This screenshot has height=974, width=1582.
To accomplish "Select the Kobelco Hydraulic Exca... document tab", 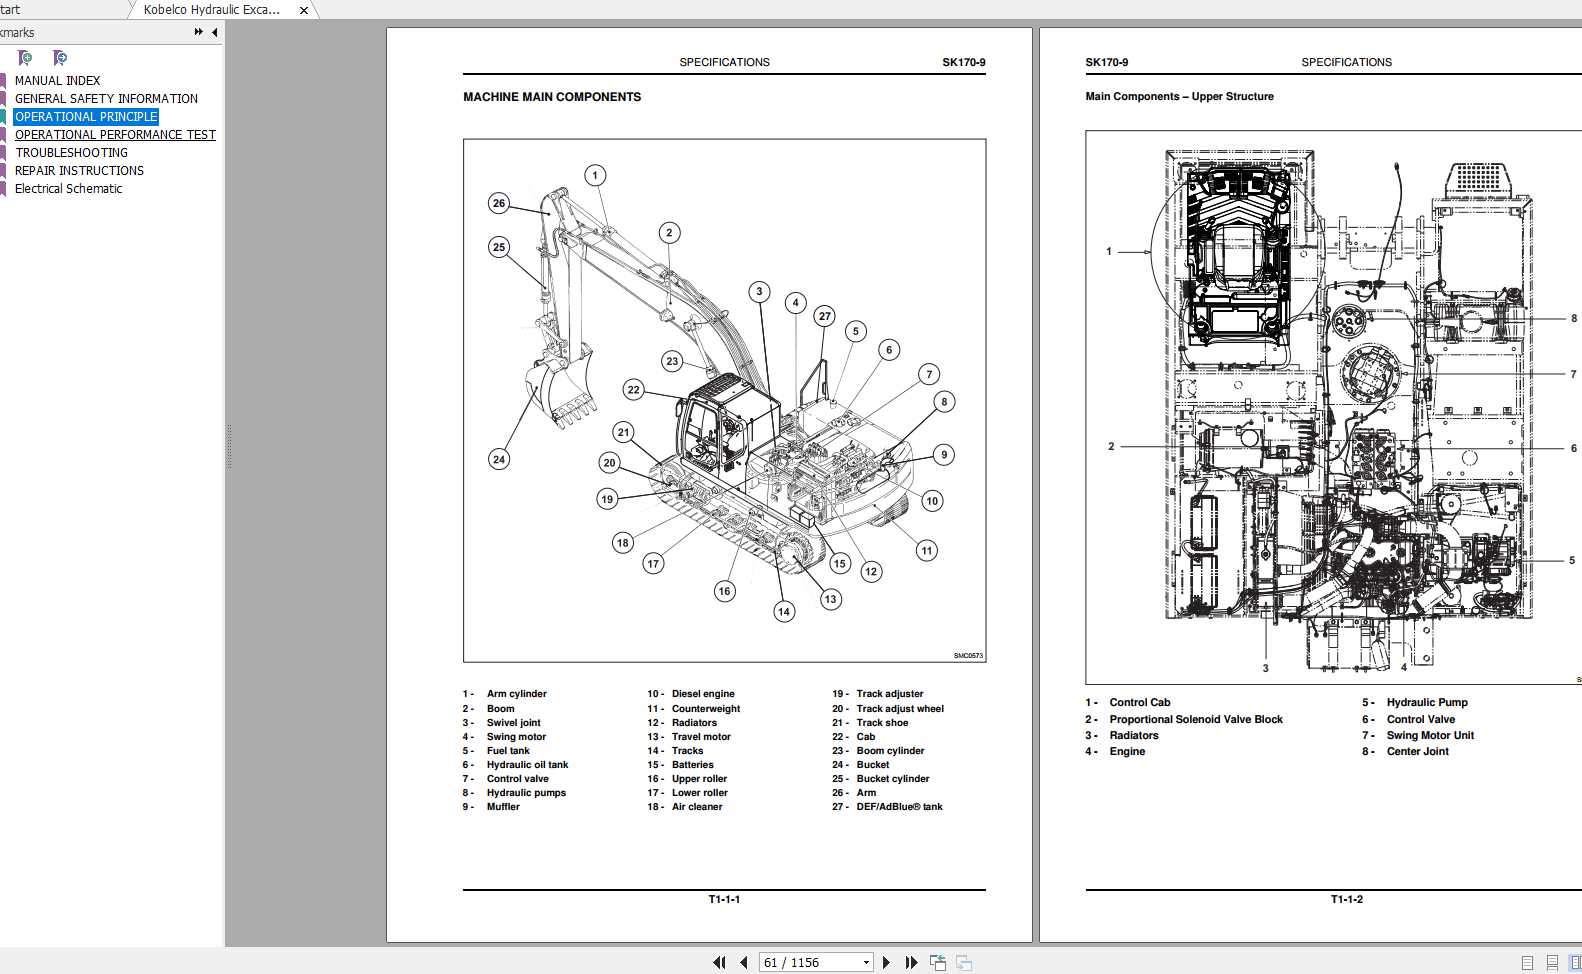I will point(211,9).
